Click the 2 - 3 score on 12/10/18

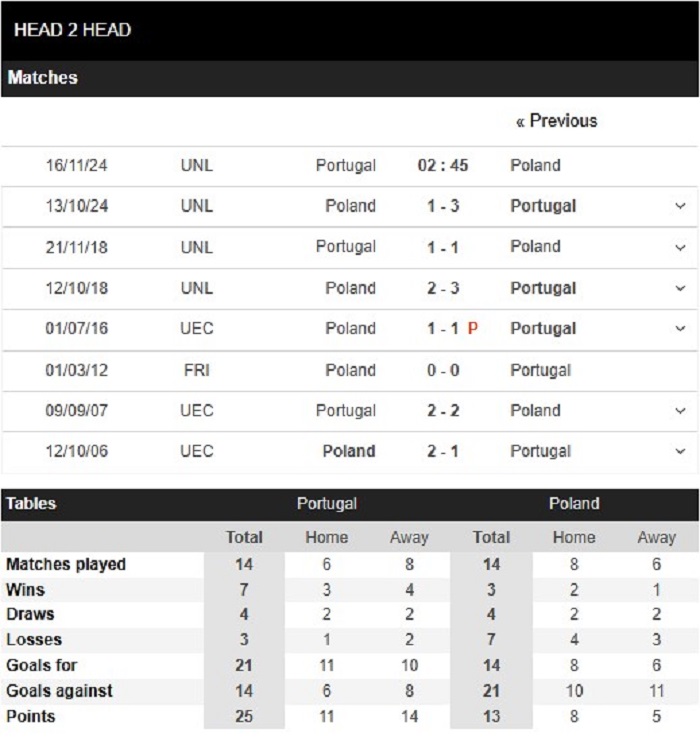pos(443,288)
